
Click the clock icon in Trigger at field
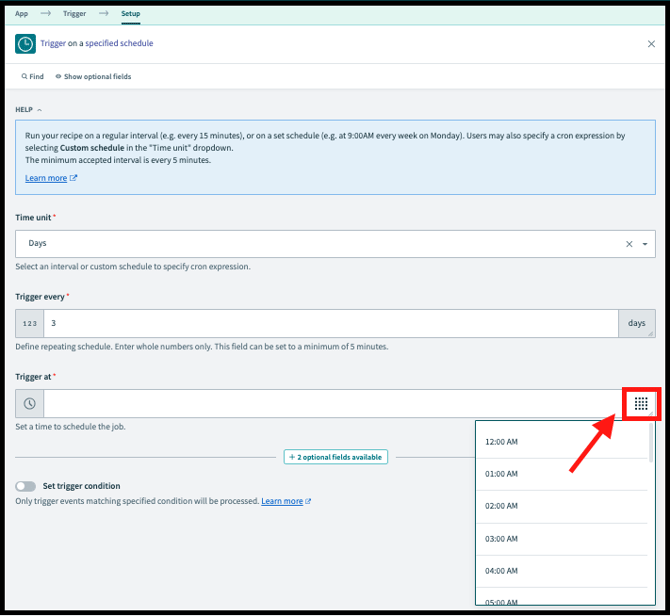[30, 404]
